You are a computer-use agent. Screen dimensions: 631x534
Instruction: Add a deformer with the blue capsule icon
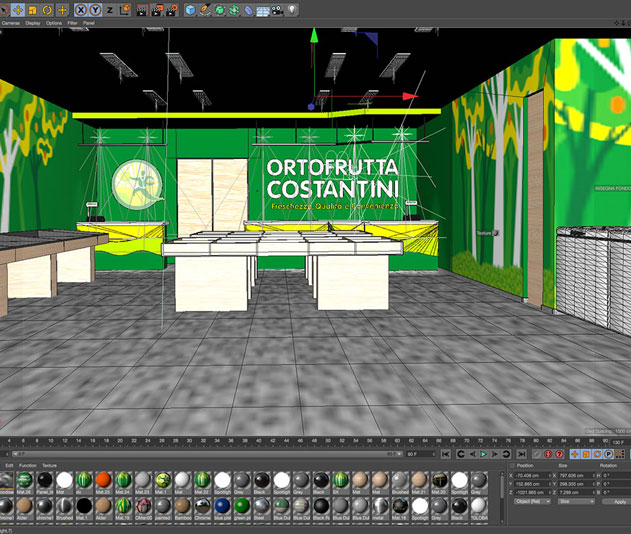(249, 10)
